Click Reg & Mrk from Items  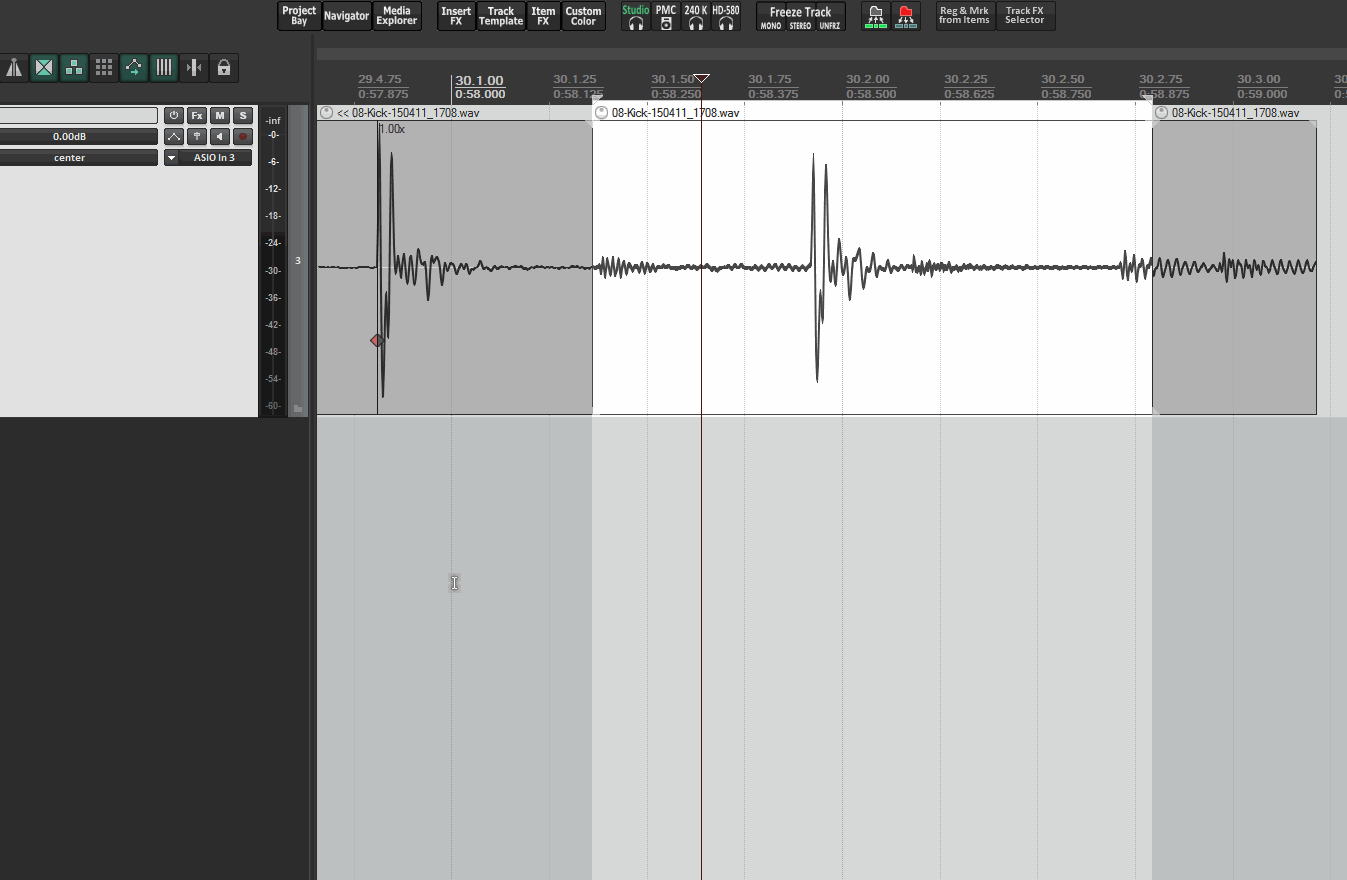965,16
